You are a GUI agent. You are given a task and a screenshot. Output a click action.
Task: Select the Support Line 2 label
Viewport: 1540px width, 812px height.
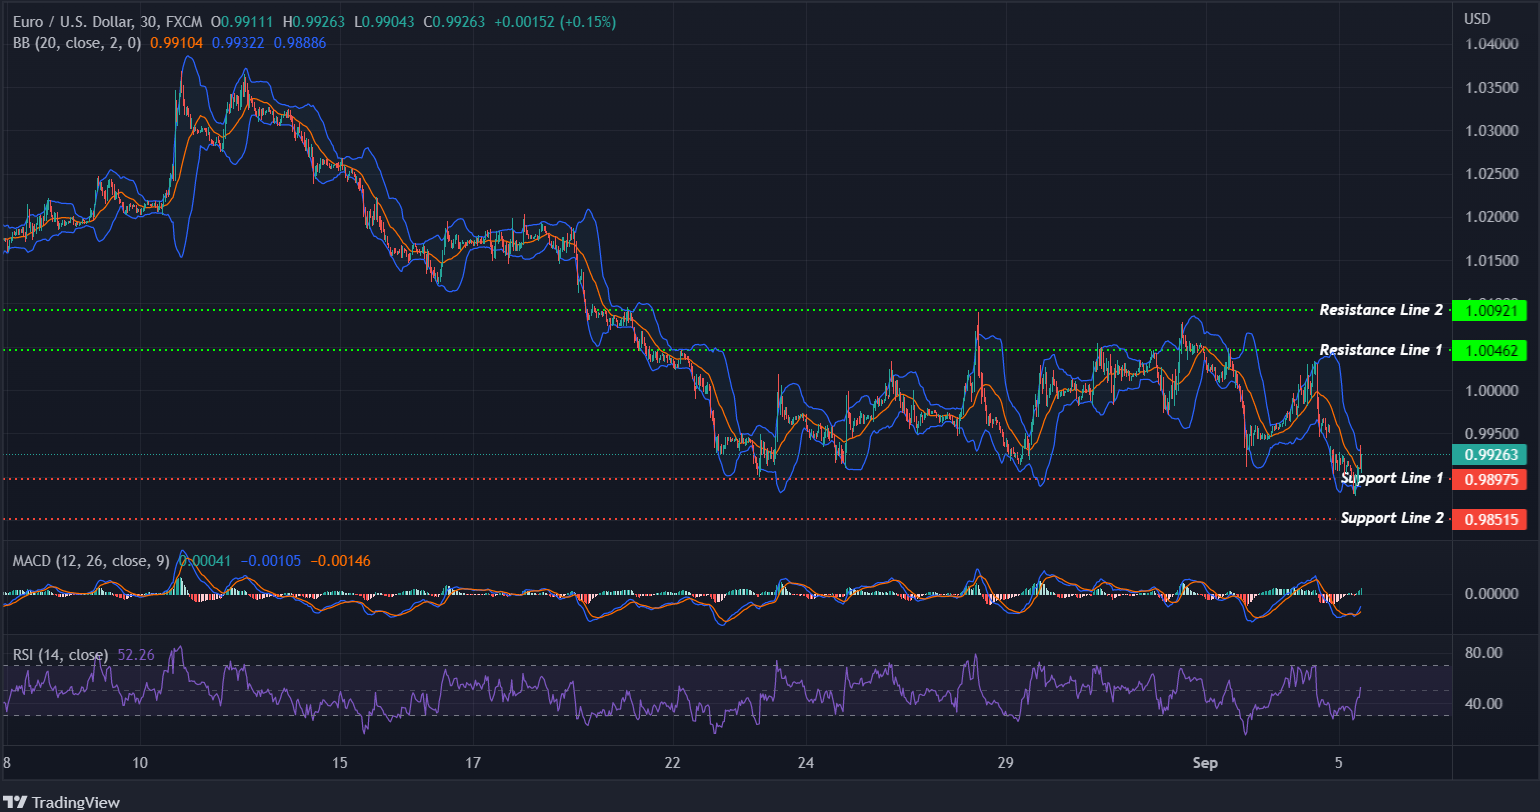[1392, 518]
